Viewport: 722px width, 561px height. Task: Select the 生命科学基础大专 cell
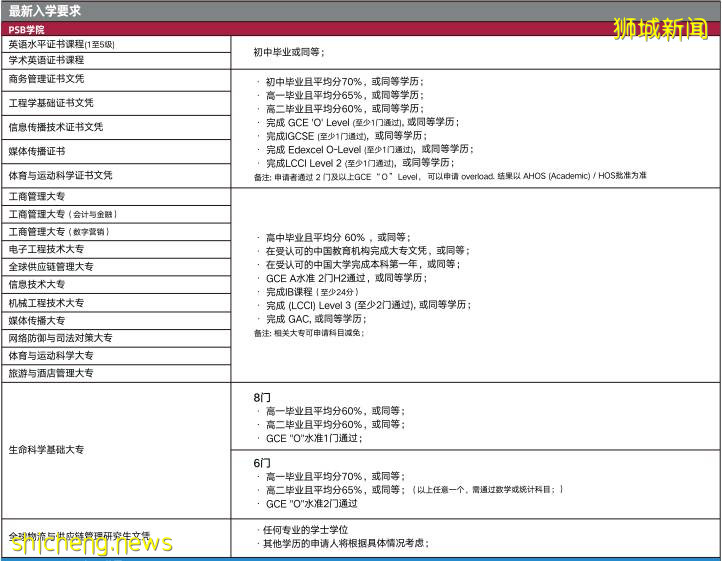[x=116, y=450]
